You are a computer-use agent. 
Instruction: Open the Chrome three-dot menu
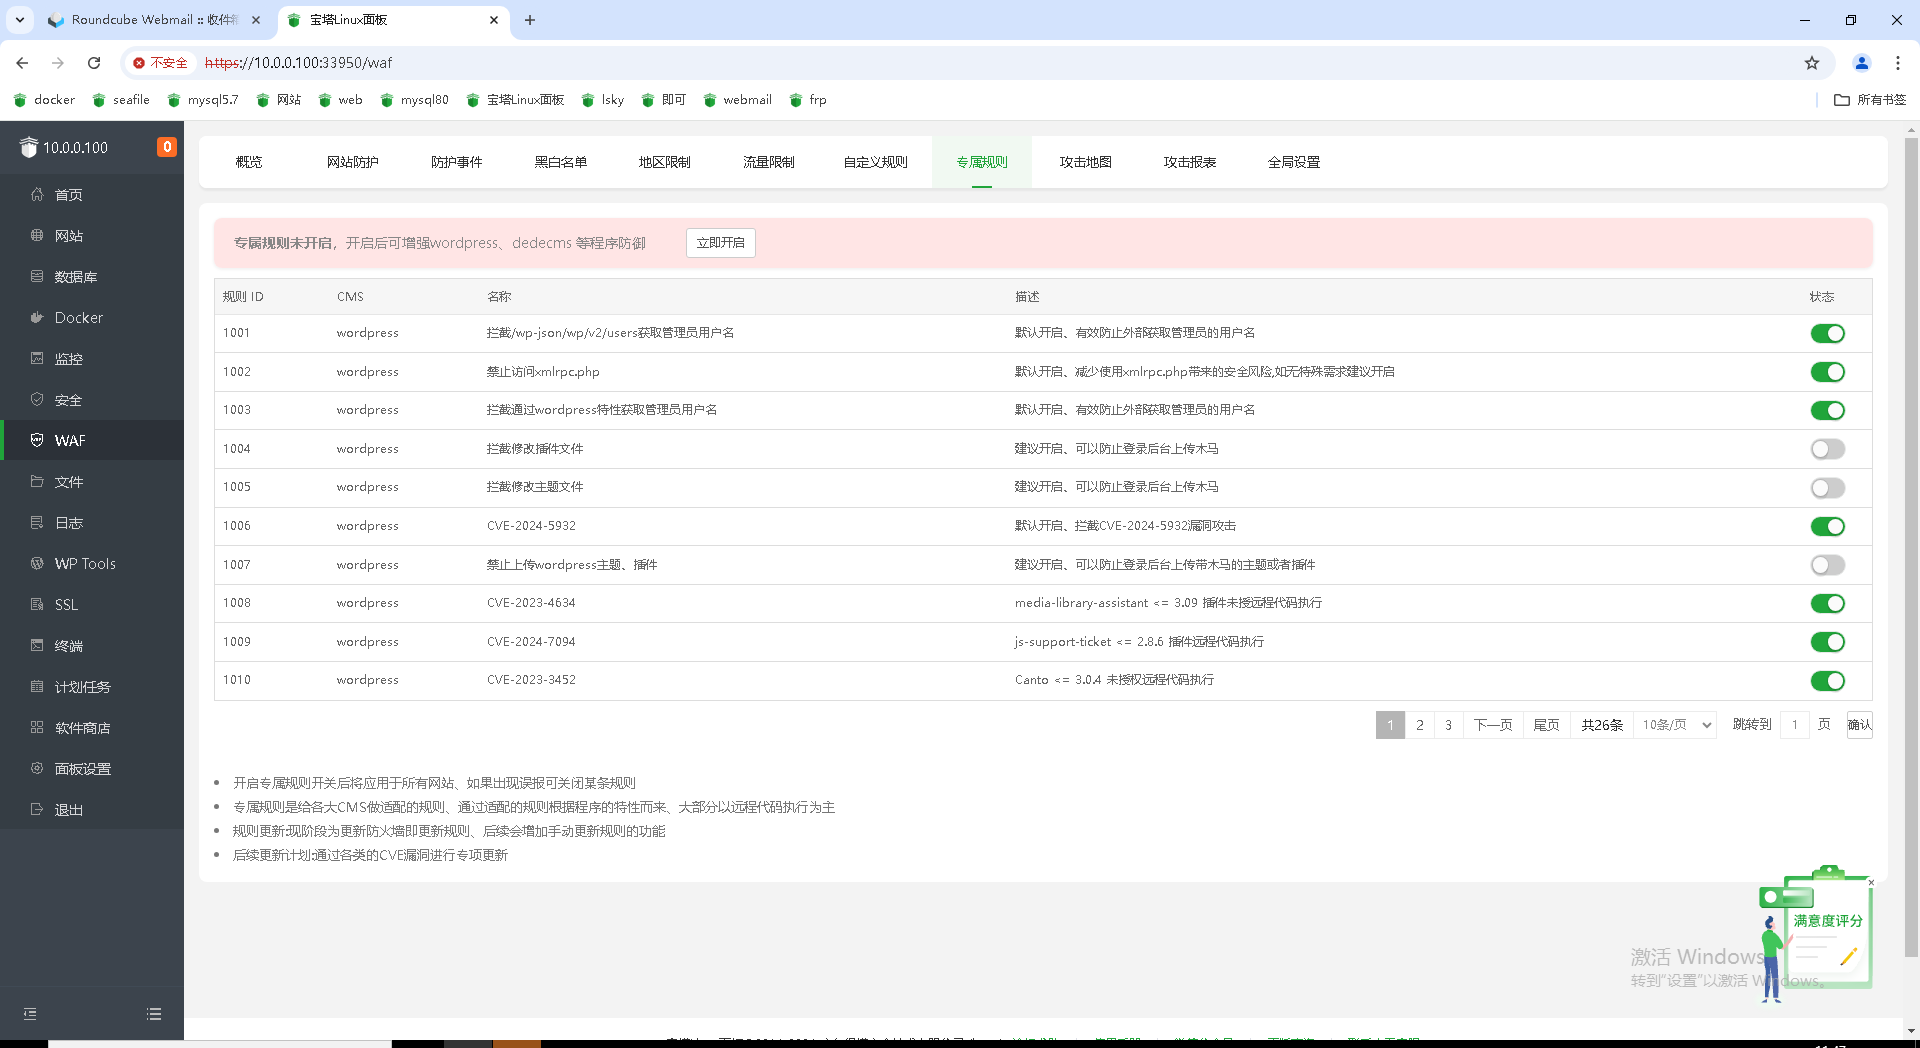(x=1898, y=63)
